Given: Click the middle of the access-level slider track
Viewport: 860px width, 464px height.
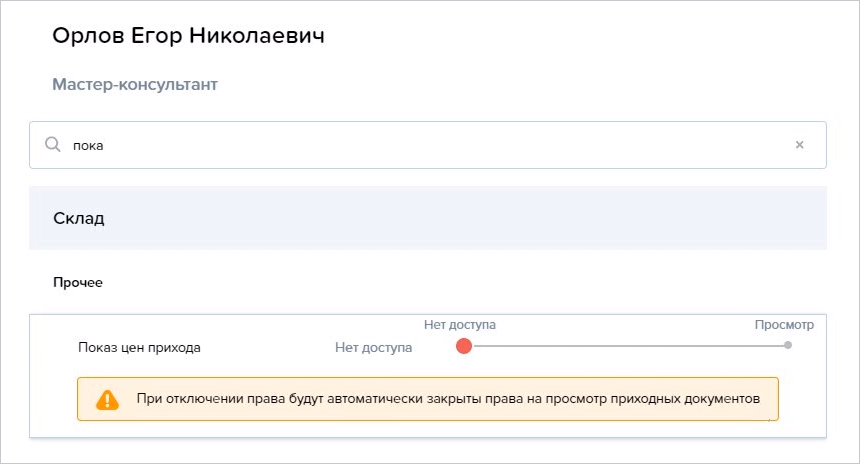Looking at the screenshot, I should point(626,346).
